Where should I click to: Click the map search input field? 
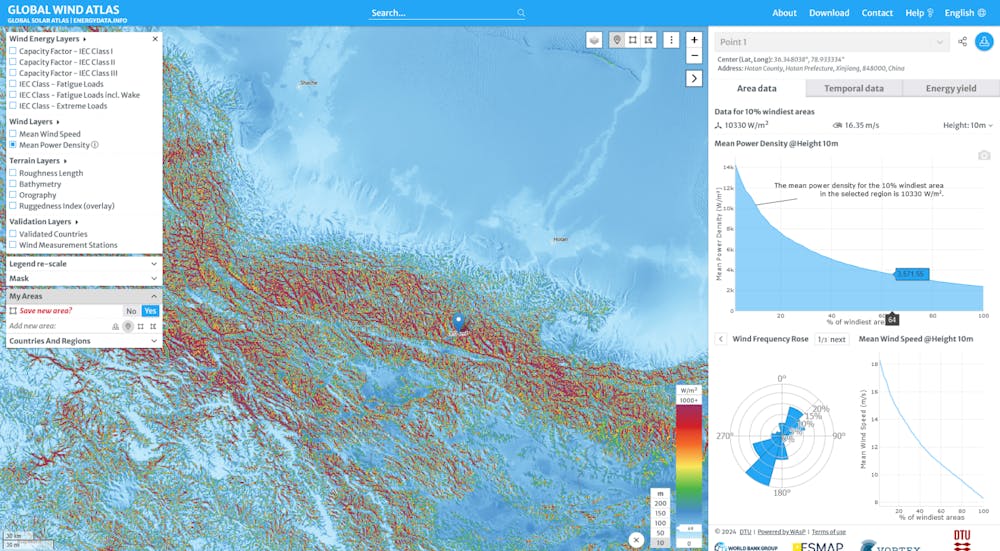coord(446,13)
